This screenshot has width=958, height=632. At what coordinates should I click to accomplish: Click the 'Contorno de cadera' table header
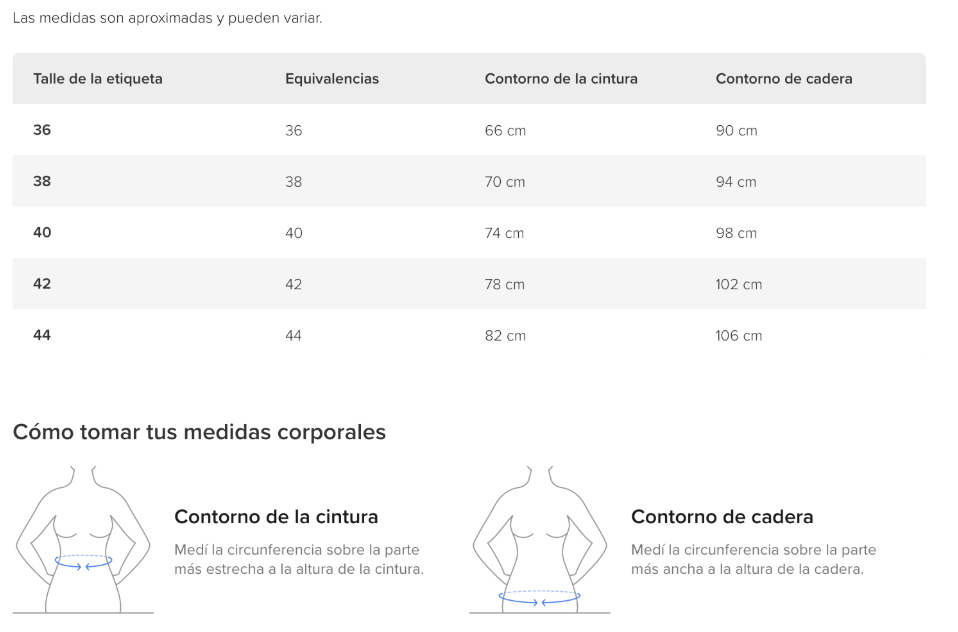784,79
